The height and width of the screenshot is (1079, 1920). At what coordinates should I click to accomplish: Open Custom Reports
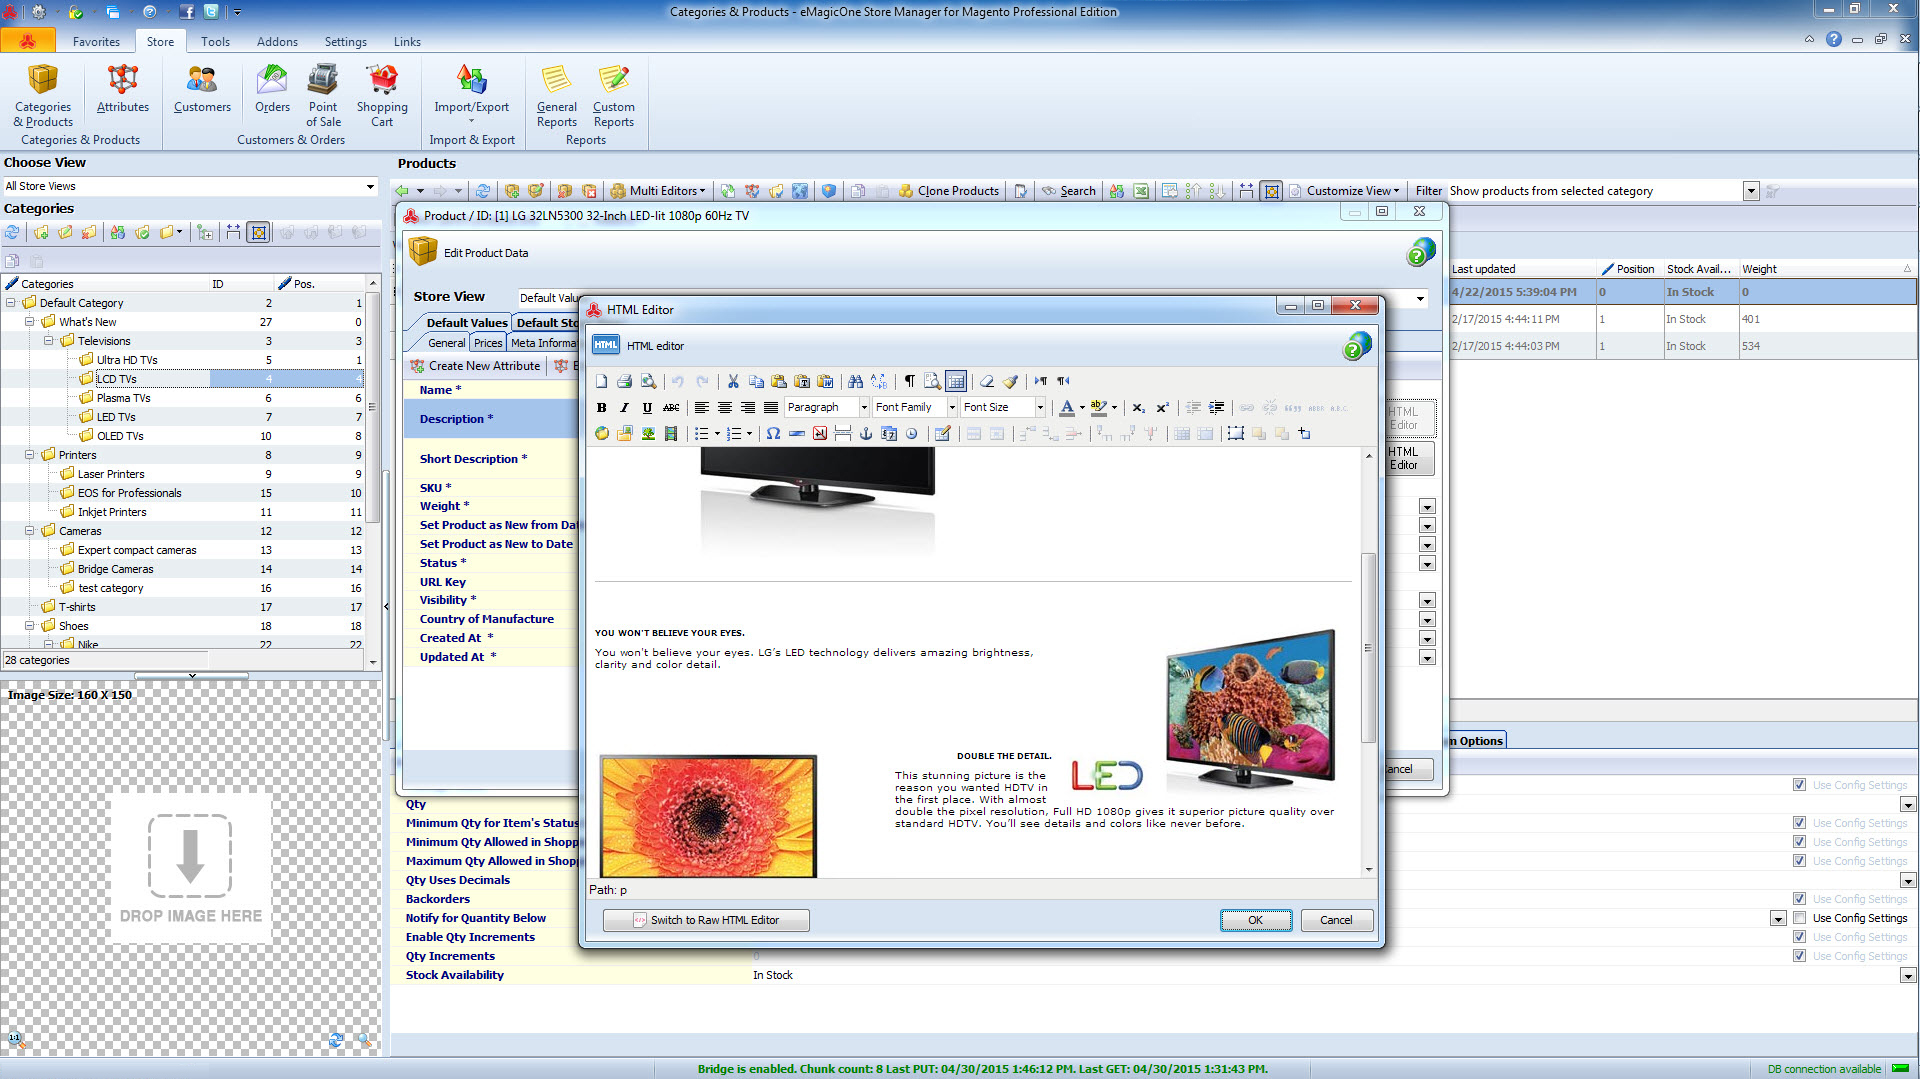613,96
